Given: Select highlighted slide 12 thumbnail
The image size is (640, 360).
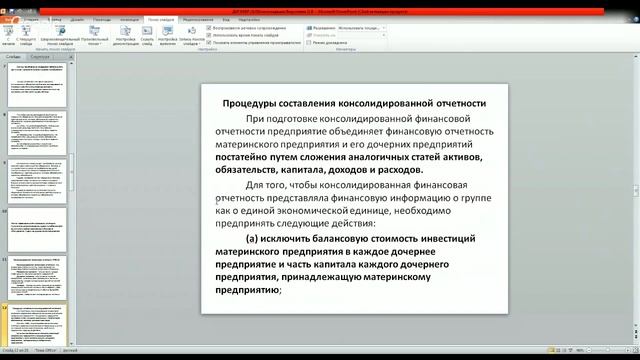Looking at the screenshot, I should pos(37,325).
